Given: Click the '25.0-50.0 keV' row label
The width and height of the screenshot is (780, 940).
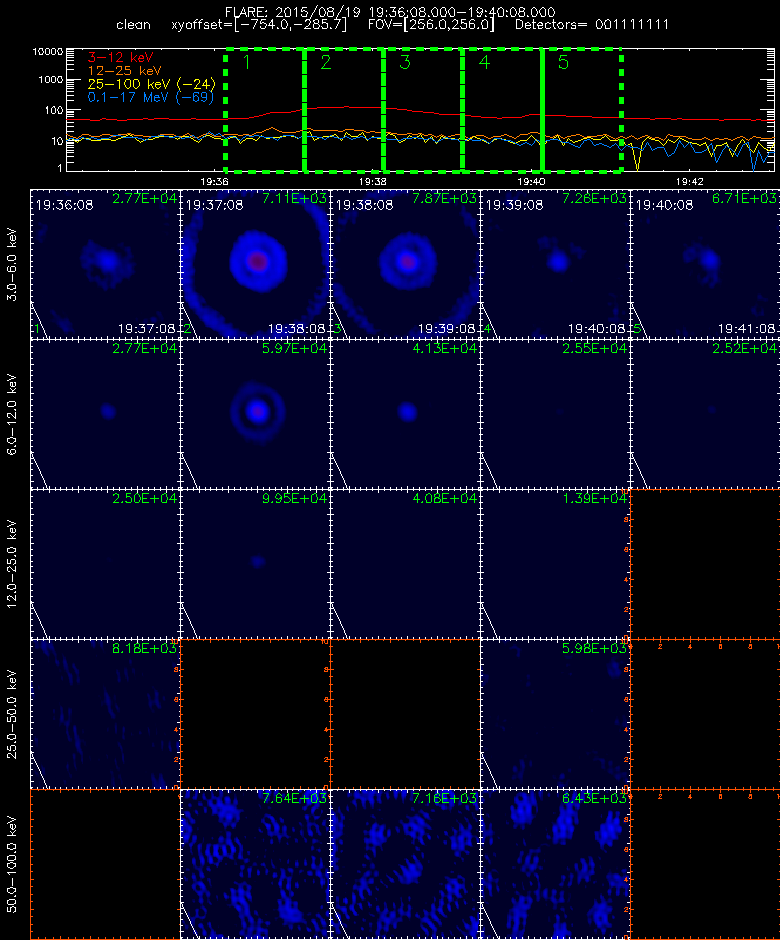Looking at the screenshot, I should click(x=13, y=714).
